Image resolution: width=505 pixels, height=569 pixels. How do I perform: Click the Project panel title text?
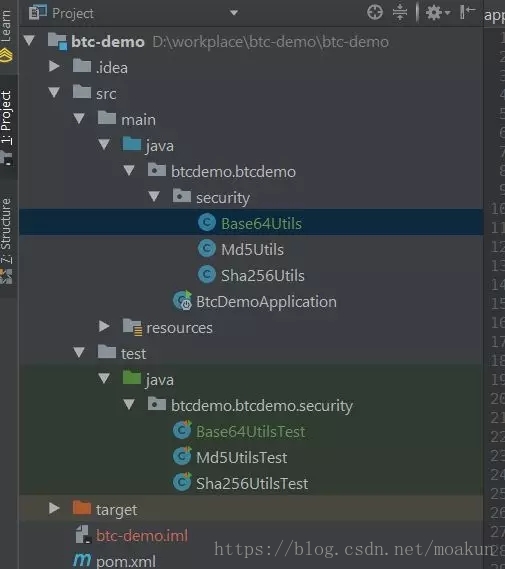[x=73, y=13]
